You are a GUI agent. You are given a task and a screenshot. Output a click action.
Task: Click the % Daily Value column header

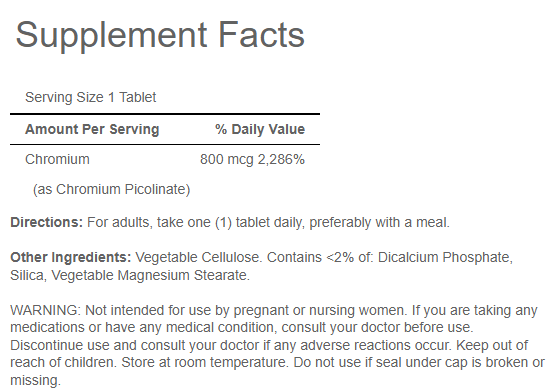260,129
